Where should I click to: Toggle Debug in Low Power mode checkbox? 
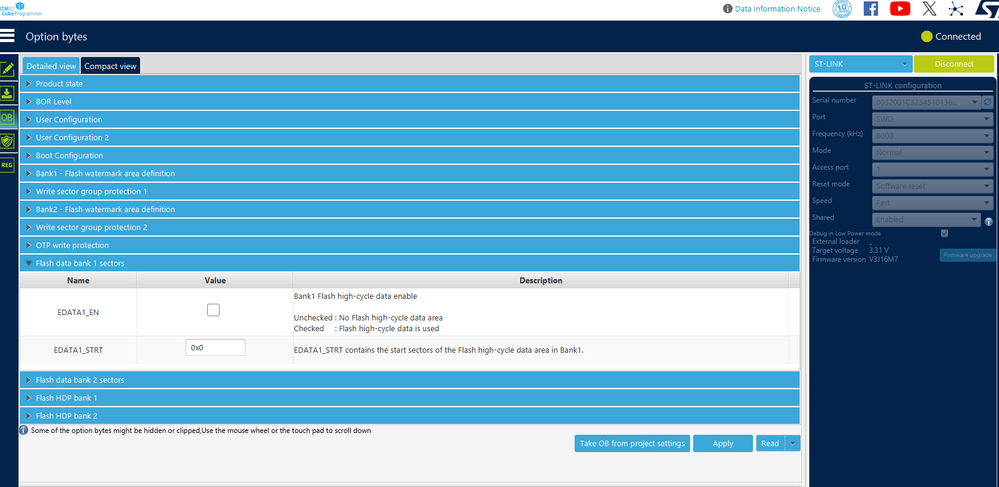[x=944, y=233]
